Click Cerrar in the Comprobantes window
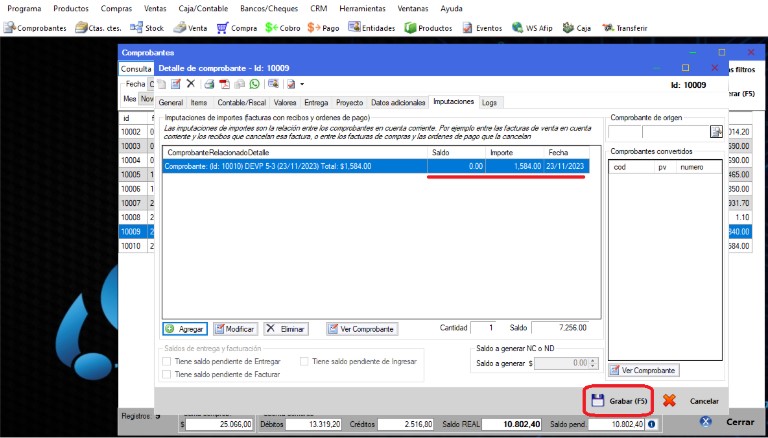 tap(727, 422)
